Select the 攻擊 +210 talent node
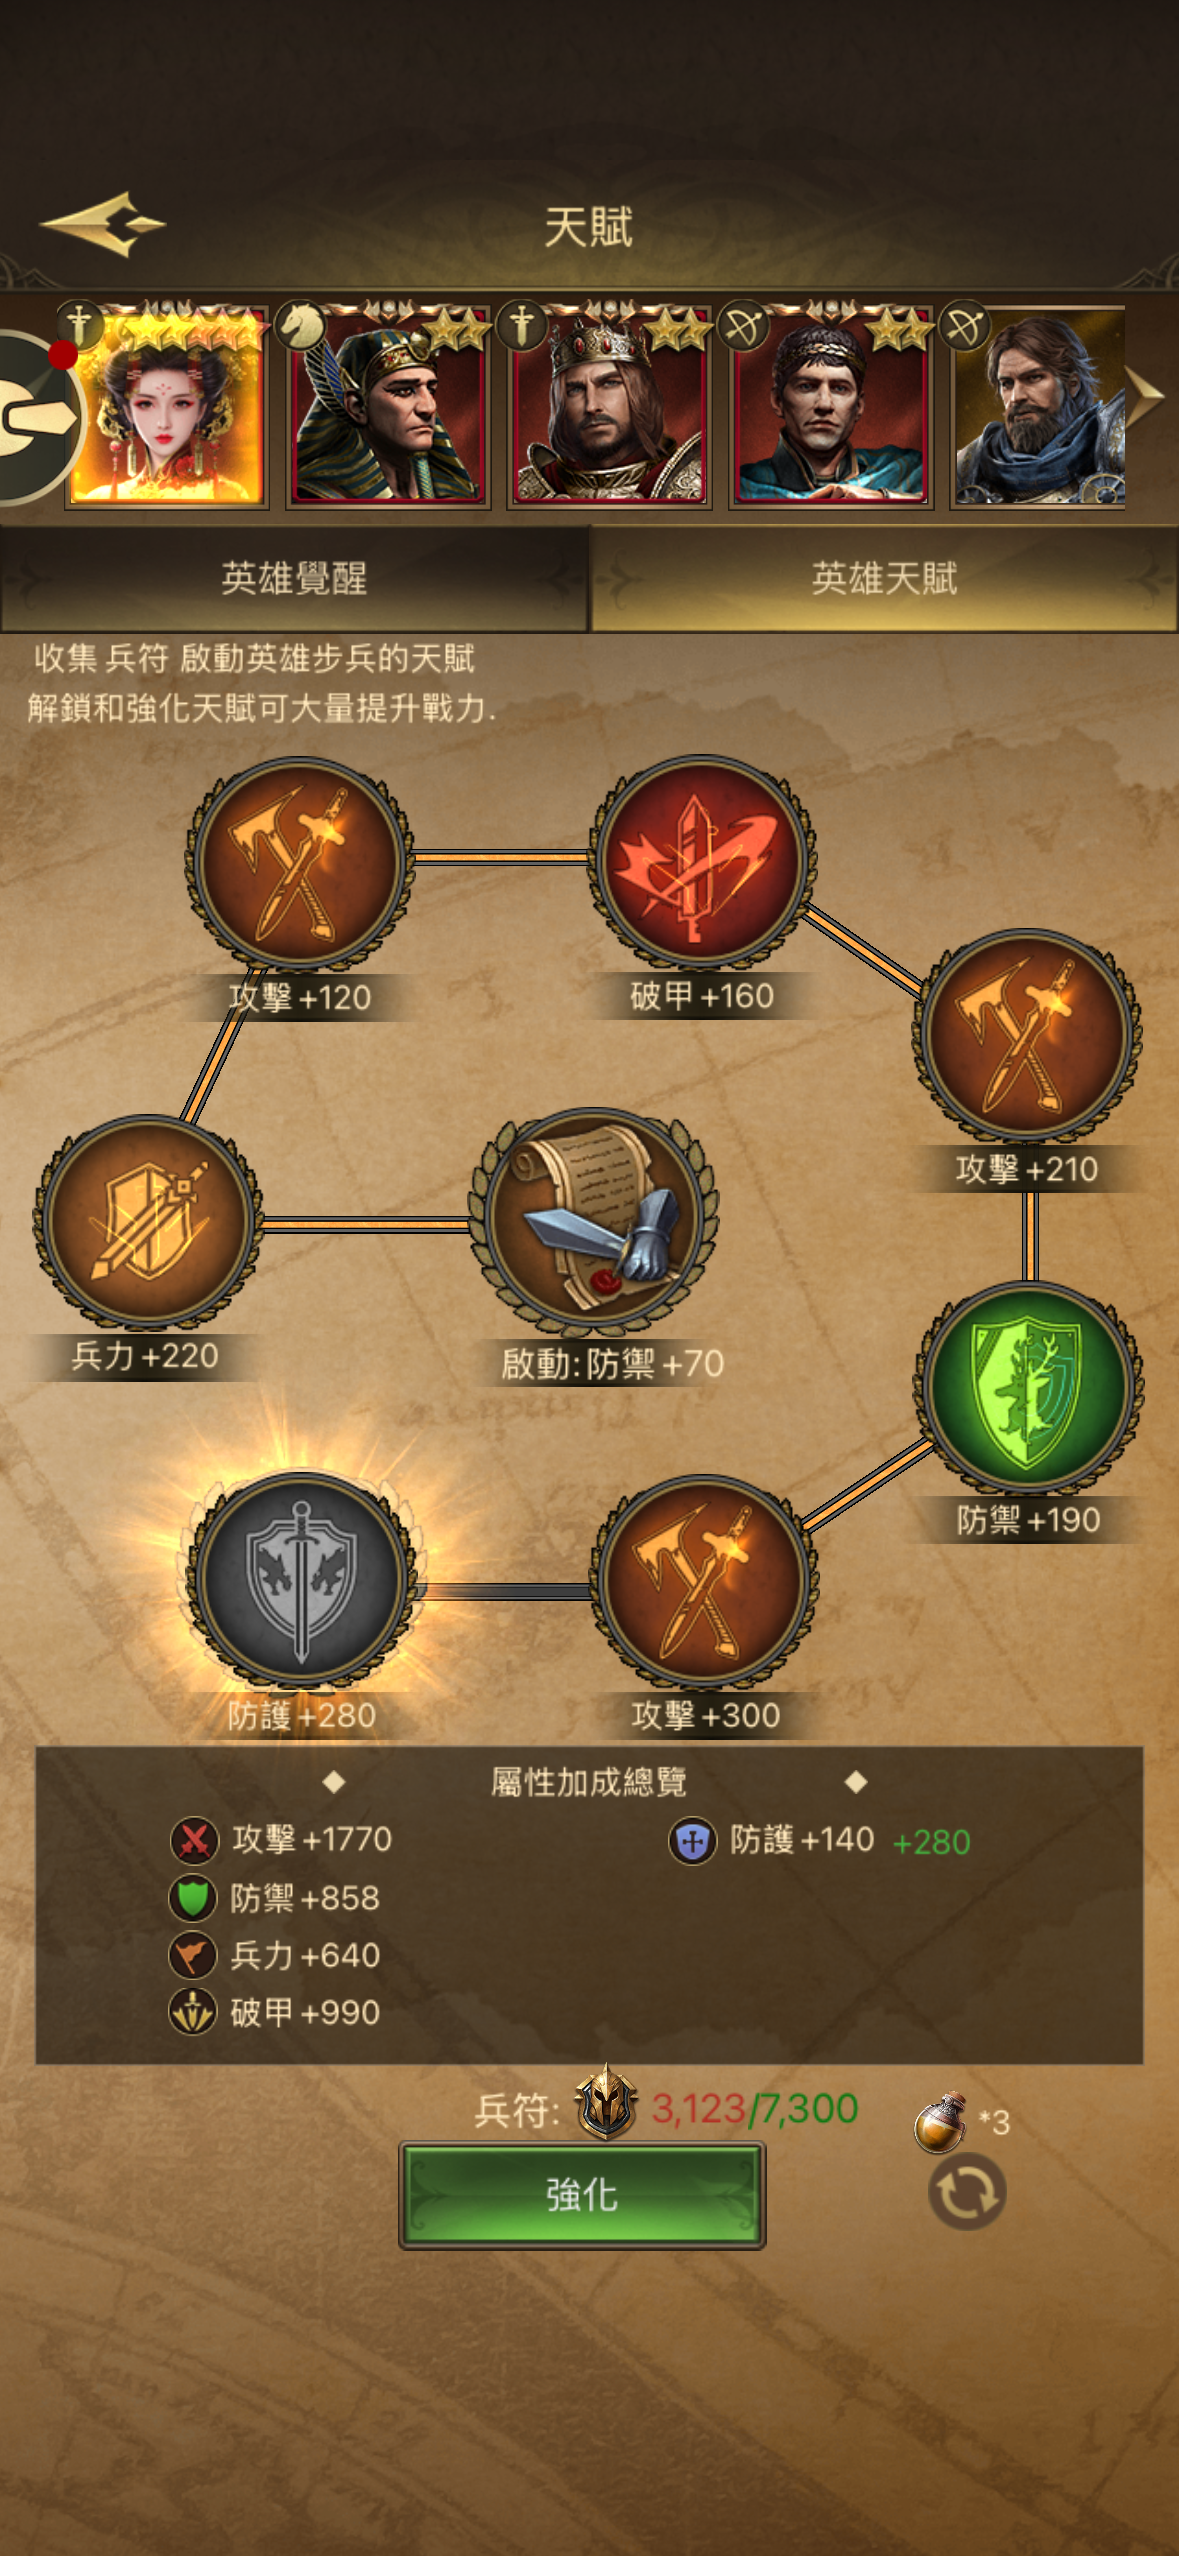This screenshot has width=1179, height=2556. pos(1027,1035)
